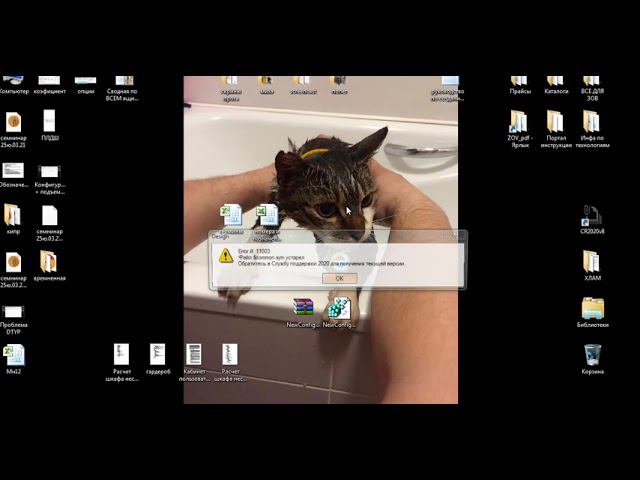Open the коэфициент desktop file
Viewport: 640px width, 480px height.
(x=49, y=85)
